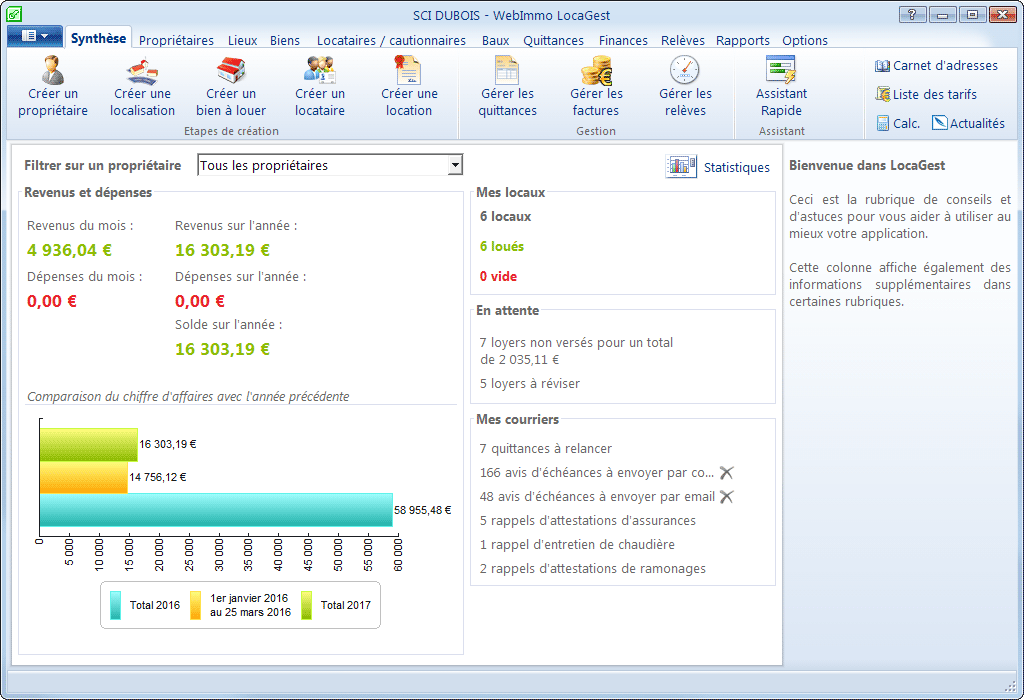Image resolution: width=1024 pixels, height=700 pixels.
Task: Dismiss the 48 avis email reminder
Action: coord(727,497)
